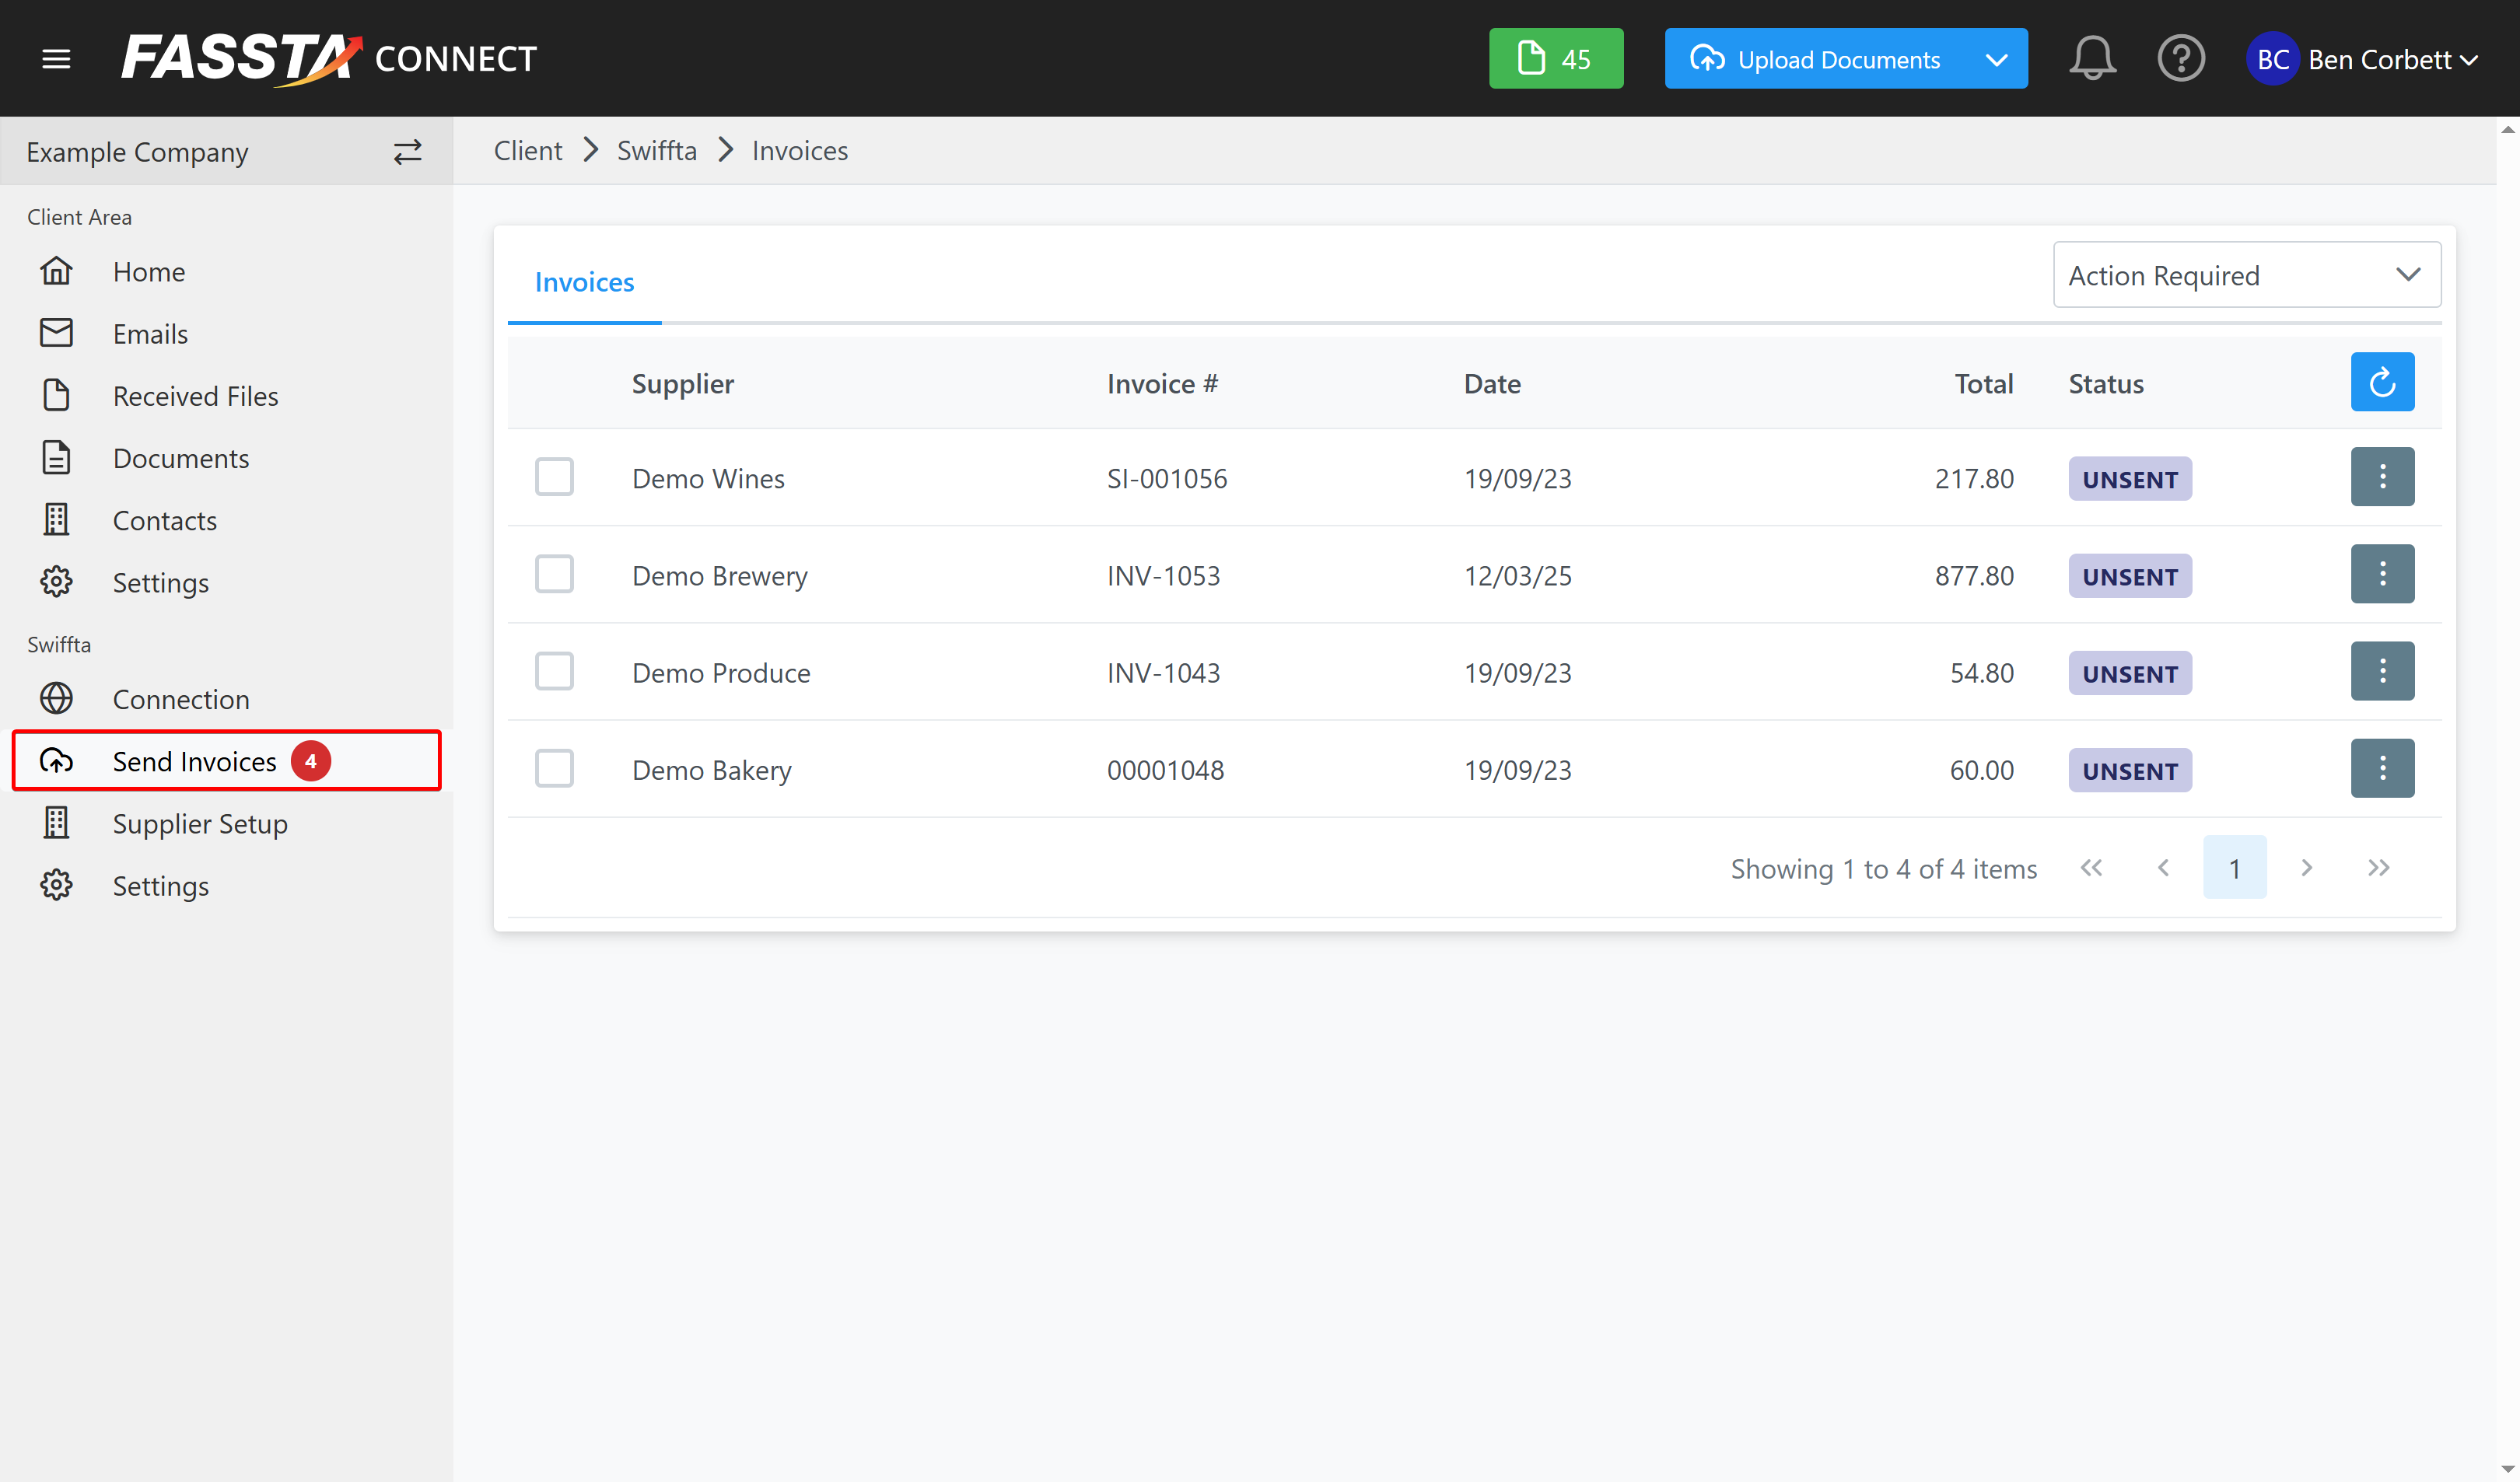Click the Swiffta breadcrumb link
The width and height of the screenshot is (2520, 1482).
point(656,151)
